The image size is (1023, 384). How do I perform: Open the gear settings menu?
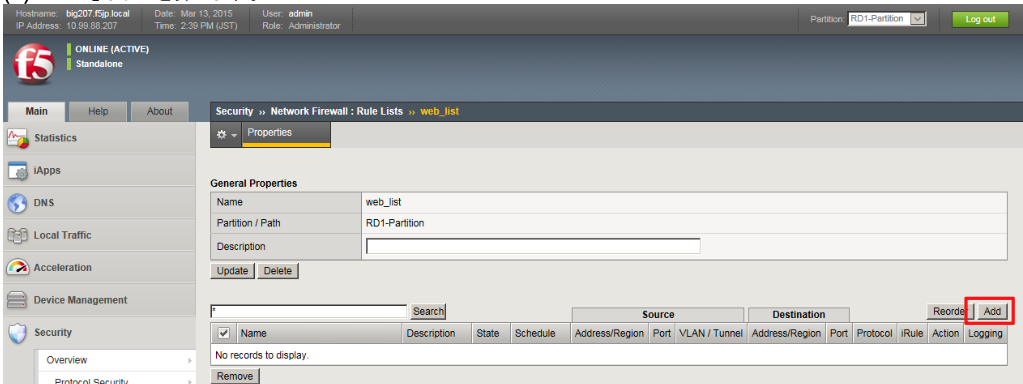pos(226,134)
